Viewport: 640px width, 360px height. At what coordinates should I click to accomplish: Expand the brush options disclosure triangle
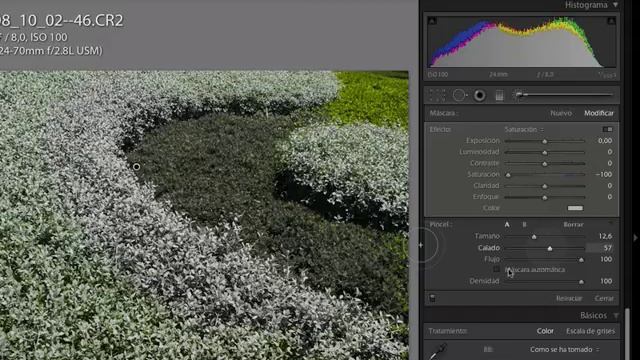click(x=611, y=223)
